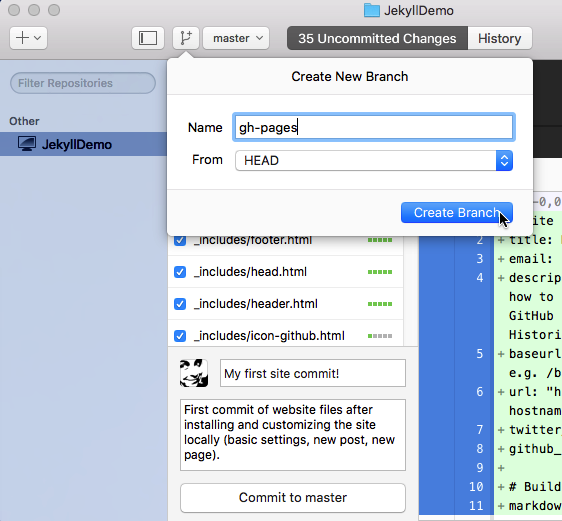The image size is (562, 521).
Task: Click the Create Branch button
Action: pyautogui.click(x=457, y=212)
